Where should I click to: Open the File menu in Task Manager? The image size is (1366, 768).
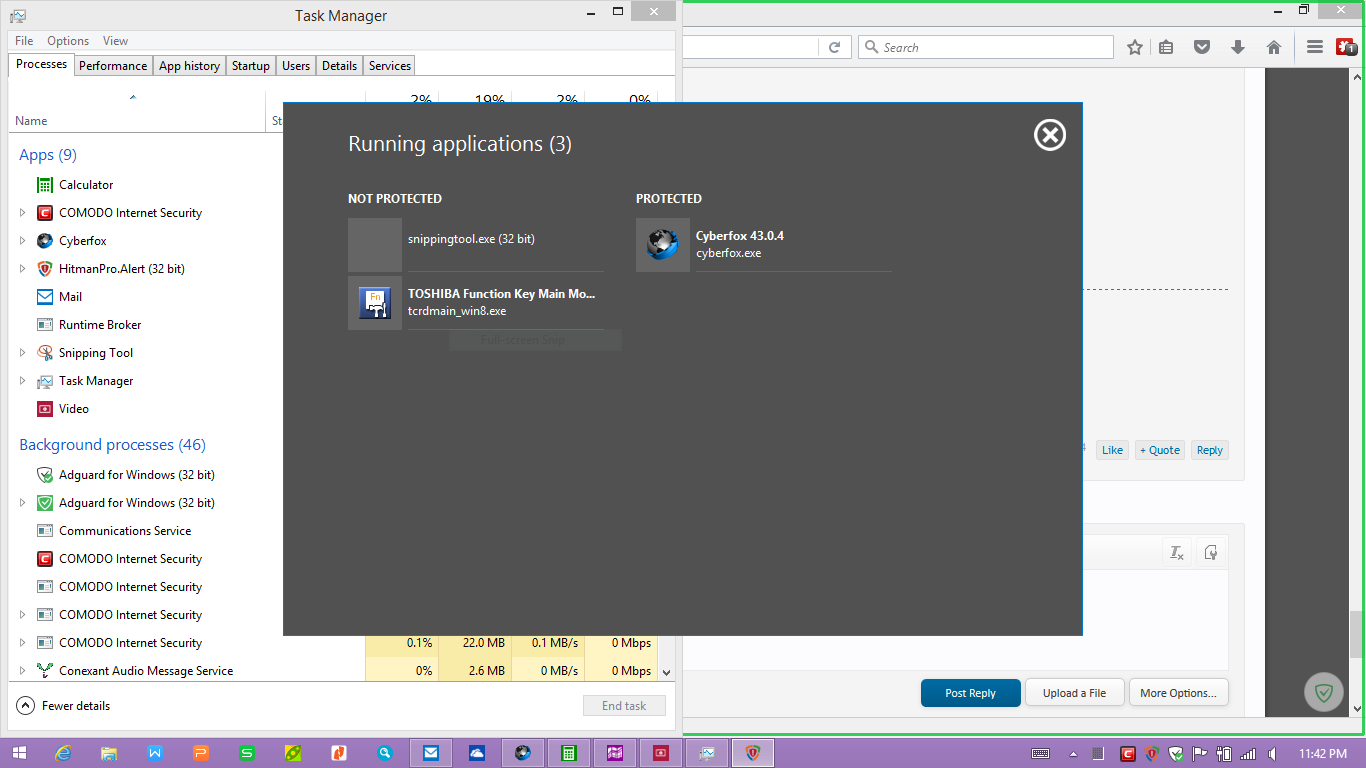tap(24, 41)
